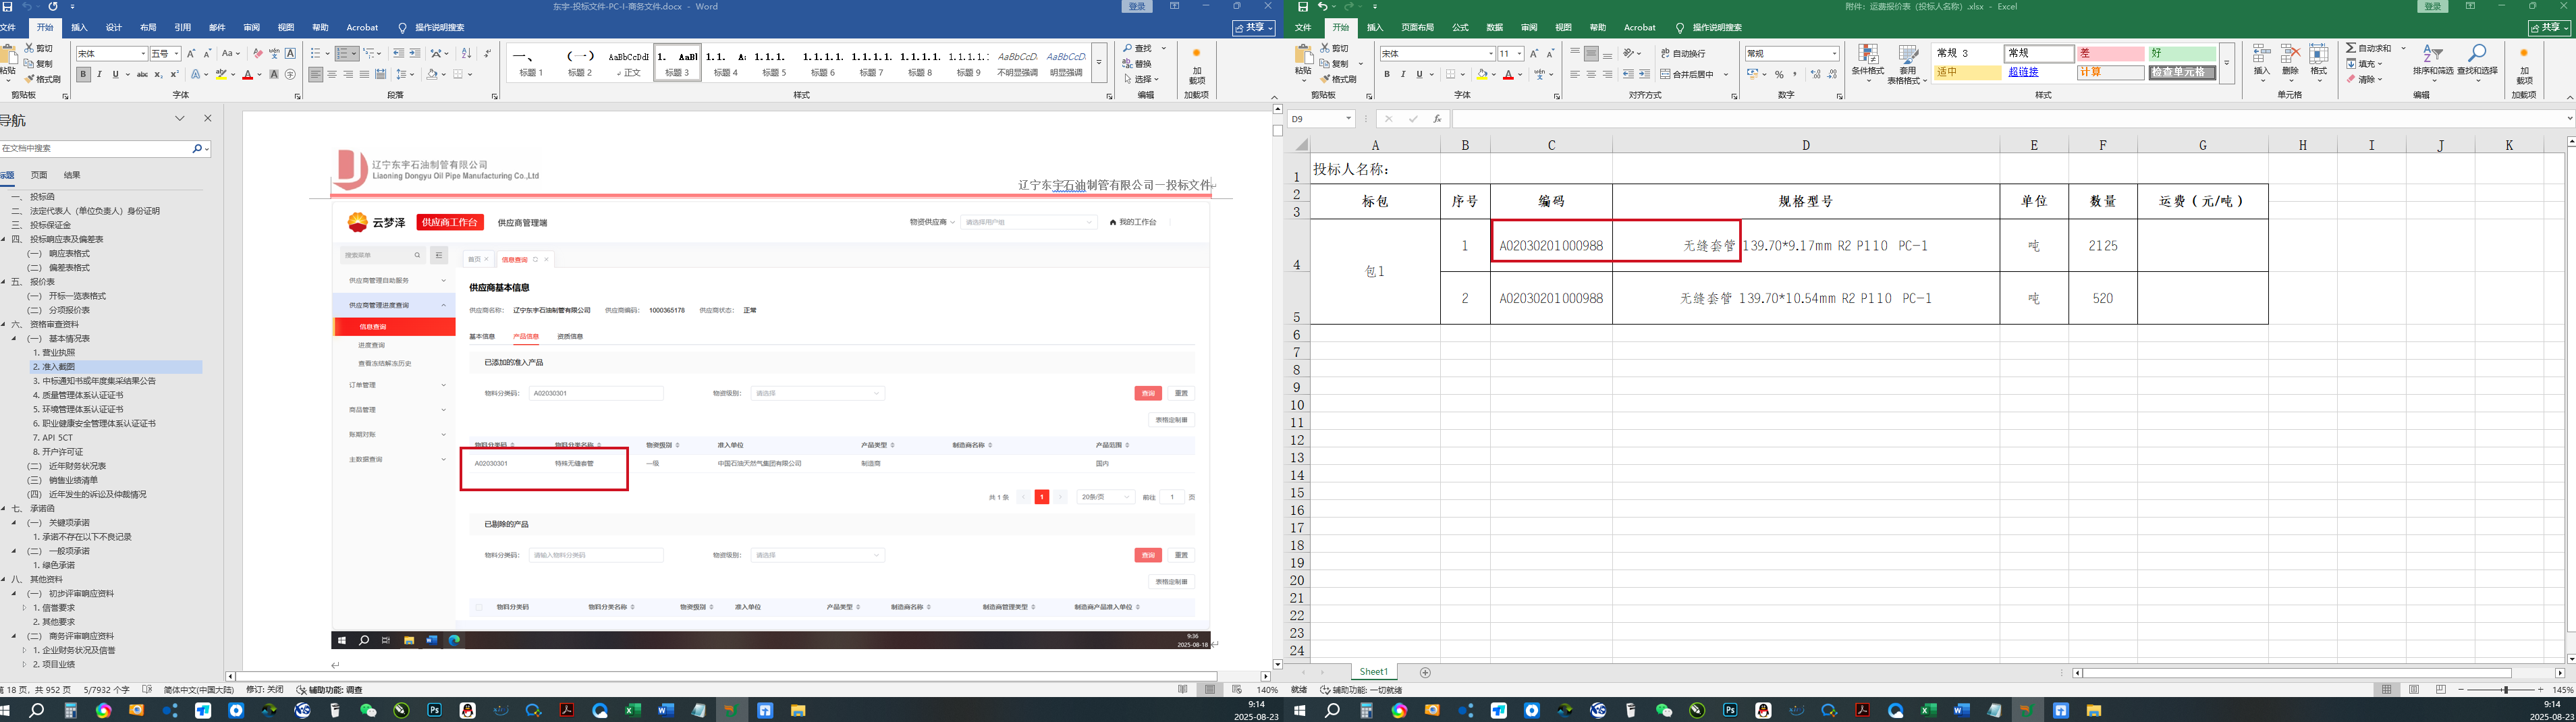The image size is (2576, 722).
Task: Open Excel's Name Box dropdown
Action: tap(1348, 119)
